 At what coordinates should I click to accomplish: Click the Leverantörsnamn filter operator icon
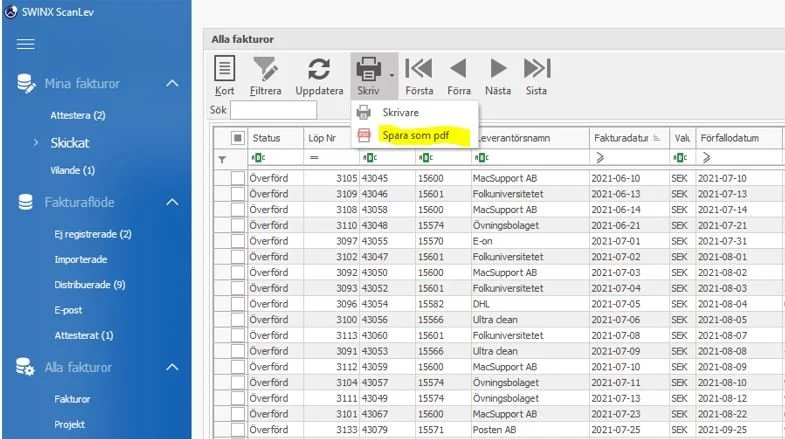481,158
